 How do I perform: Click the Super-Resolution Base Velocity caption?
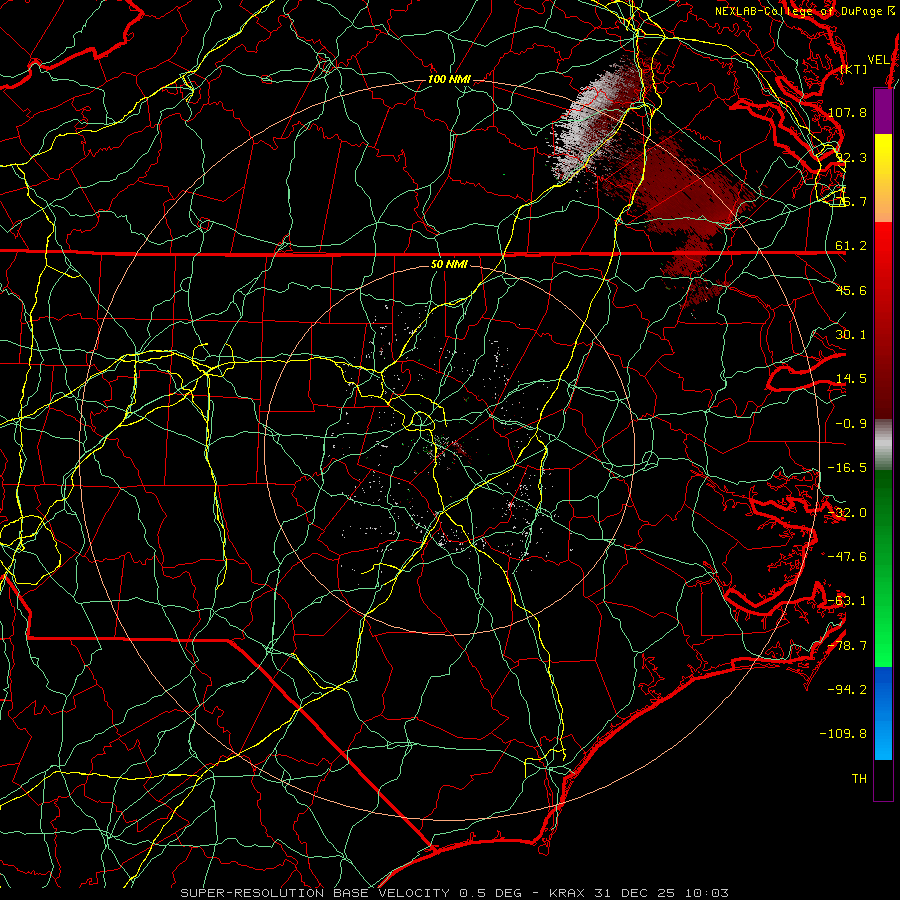click(455, 893)
